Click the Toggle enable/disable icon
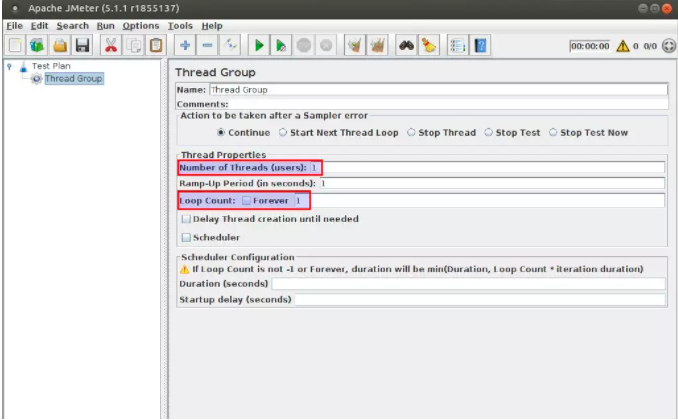 (230, 45)
